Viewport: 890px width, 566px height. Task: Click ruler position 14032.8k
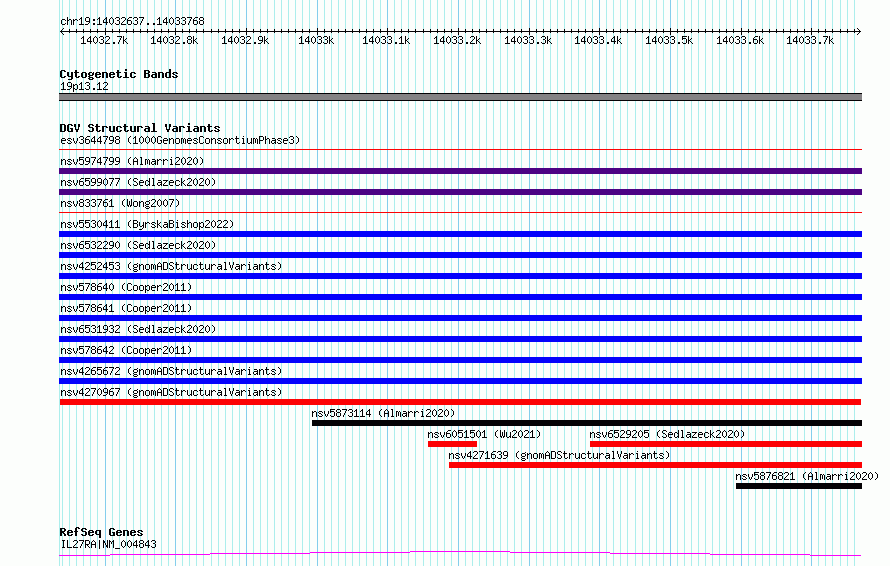pos(174,40)
